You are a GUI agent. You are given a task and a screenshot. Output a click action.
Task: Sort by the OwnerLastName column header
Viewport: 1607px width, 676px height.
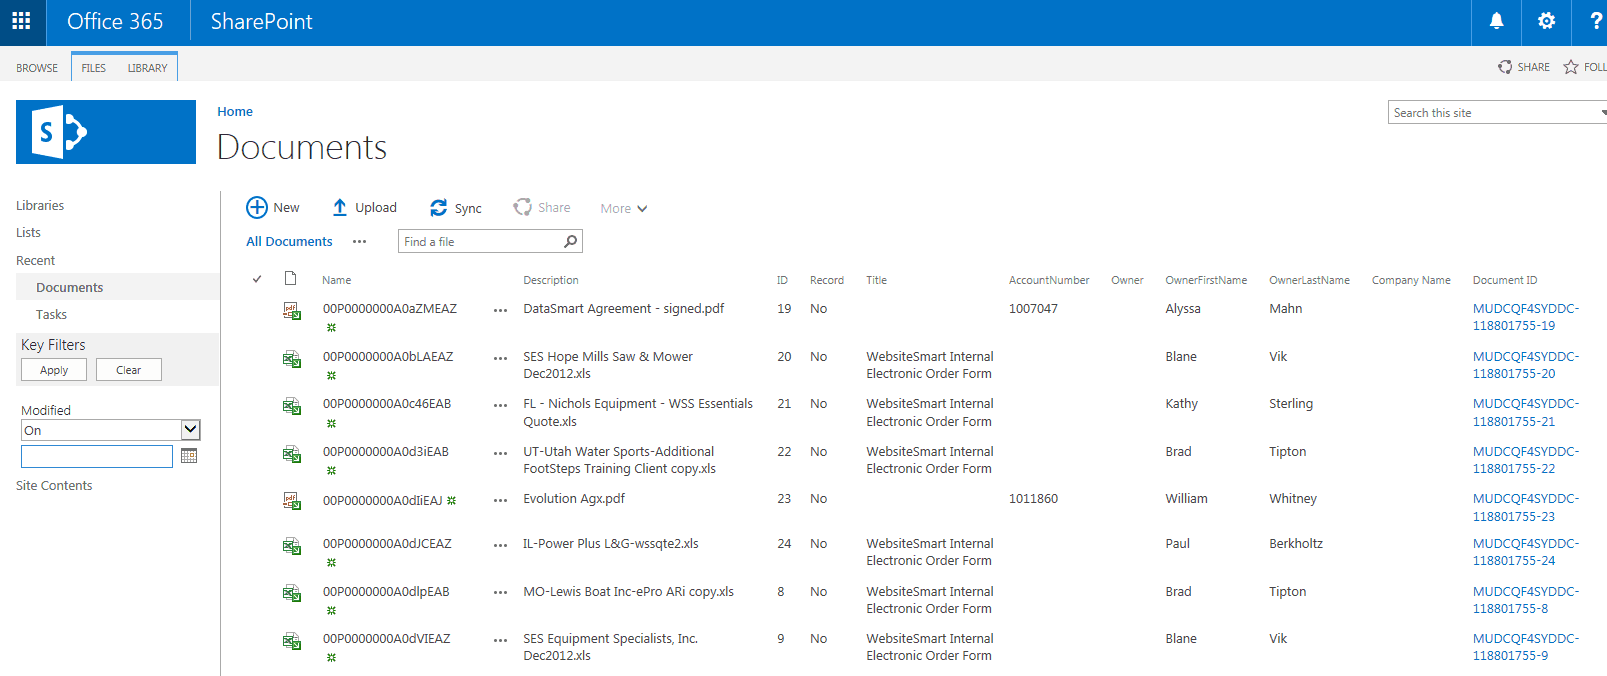pos(1309,280)
